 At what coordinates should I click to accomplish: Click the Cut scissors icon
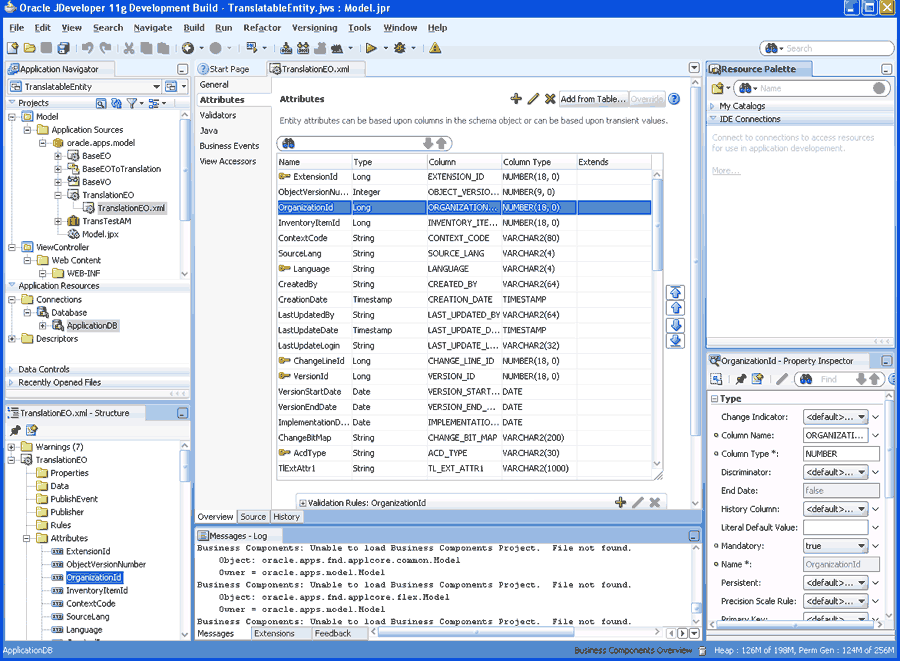[x=129, y=48]
